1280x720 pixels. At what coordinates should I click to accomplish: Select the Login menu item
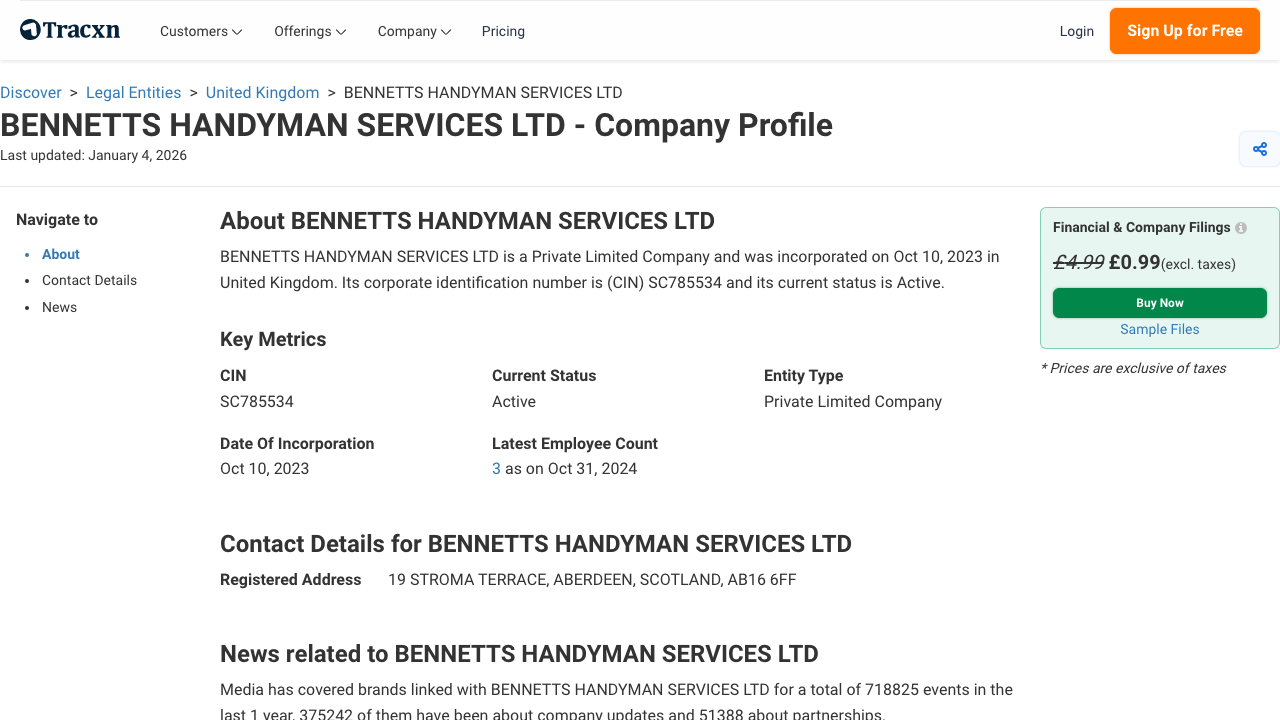point(1077,31)
